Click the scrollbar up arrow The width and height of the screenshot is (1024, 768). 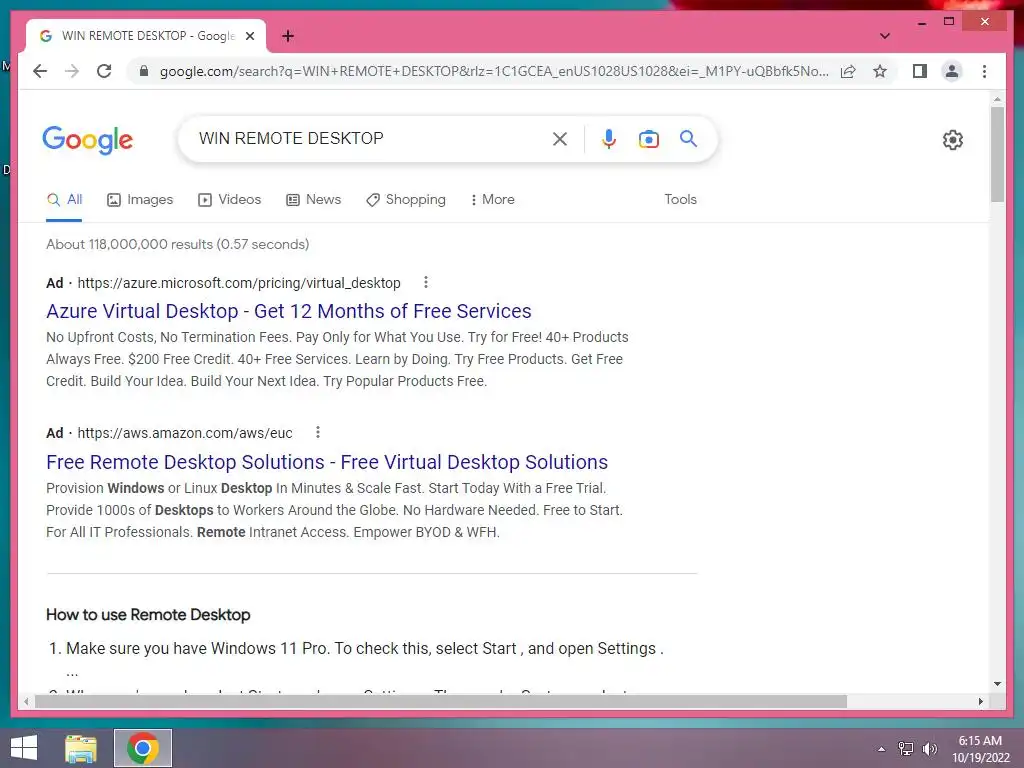click(997, 99)
